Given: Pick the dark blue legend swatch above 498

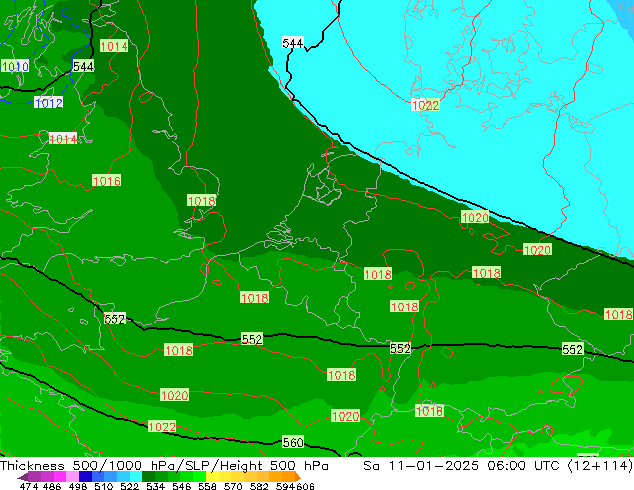Looking at the screenshot, I should tap(85, 477).
